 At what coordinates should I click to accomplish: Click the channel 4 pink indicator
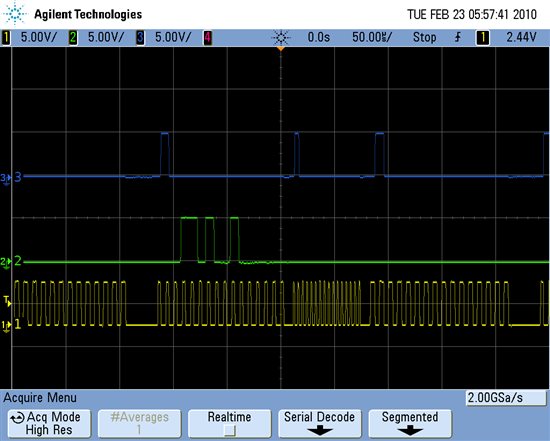tap(208, 38)
